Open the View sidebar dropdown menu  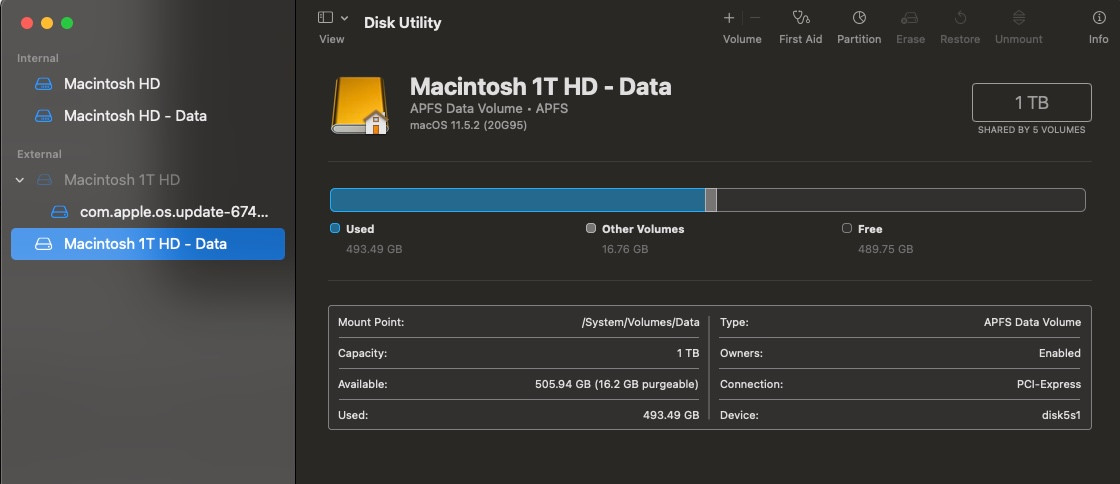click(332, 18)
